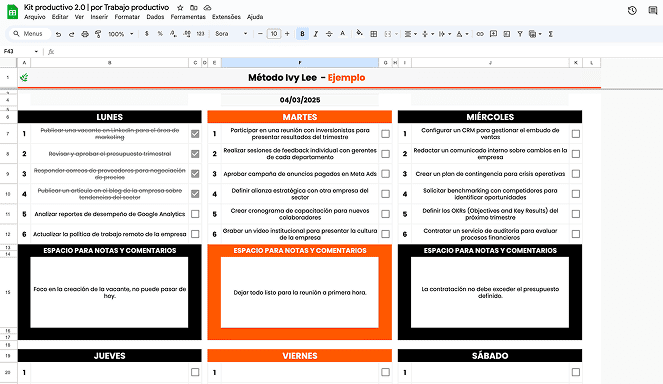The height and width of the screenshot is (384, 663).
Task: Open the functions sigma menu
Action: point(551,34)
